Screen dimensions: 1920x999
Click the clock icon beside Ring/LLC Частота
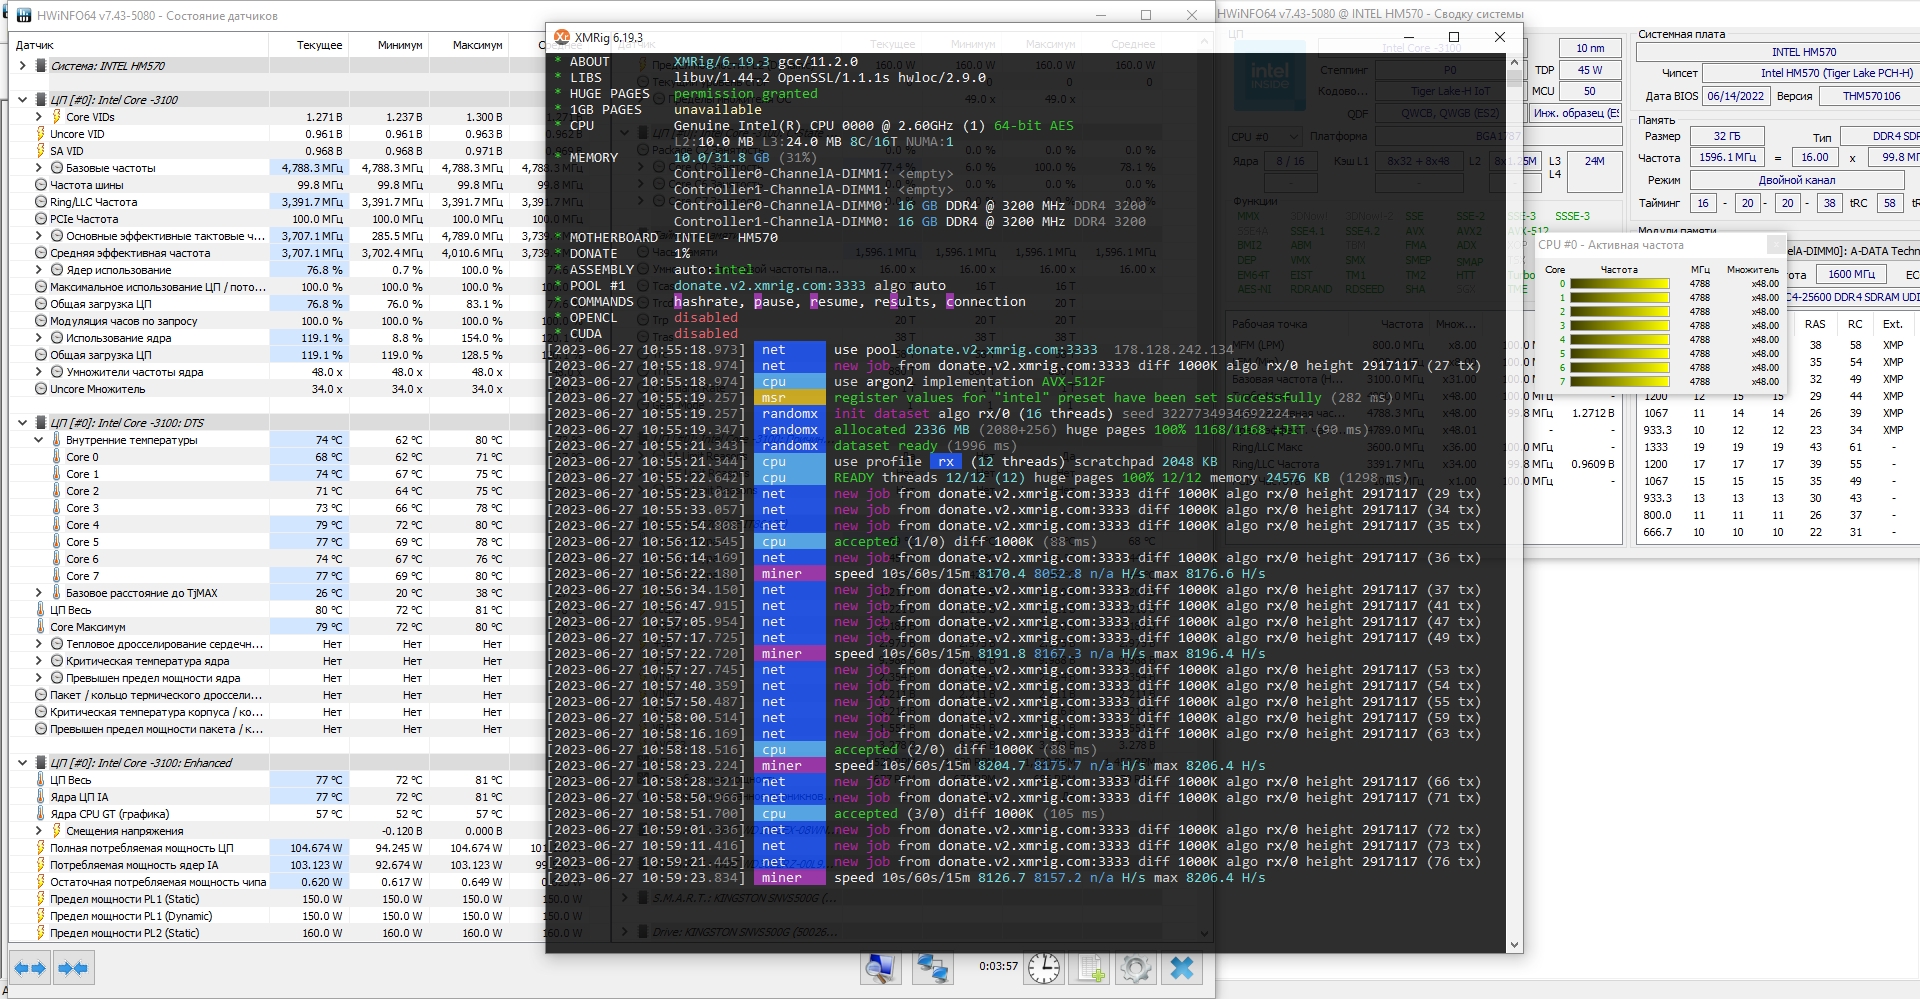pyautogui.click(x=41, y=202)
